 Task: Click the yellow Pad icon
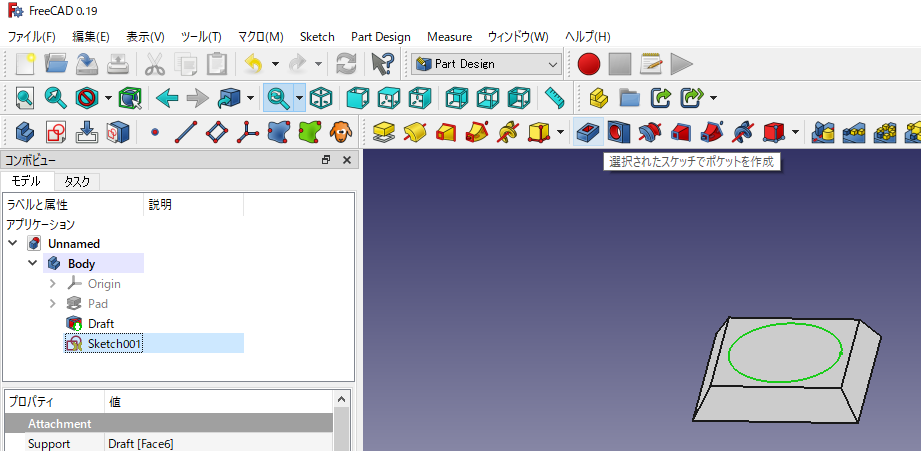click(384, 132)
